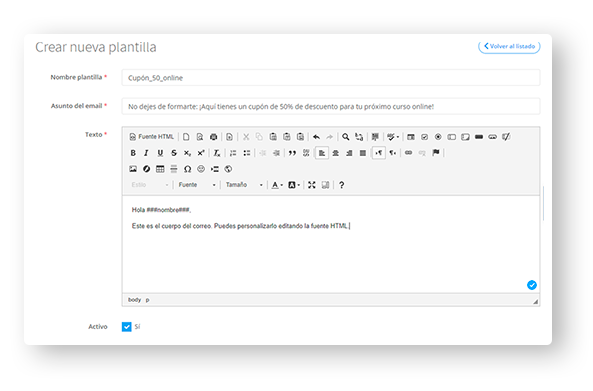Viewport: 593px width, 391px height.
Task: Set text direction left to right
Action: tap(379, 153)
